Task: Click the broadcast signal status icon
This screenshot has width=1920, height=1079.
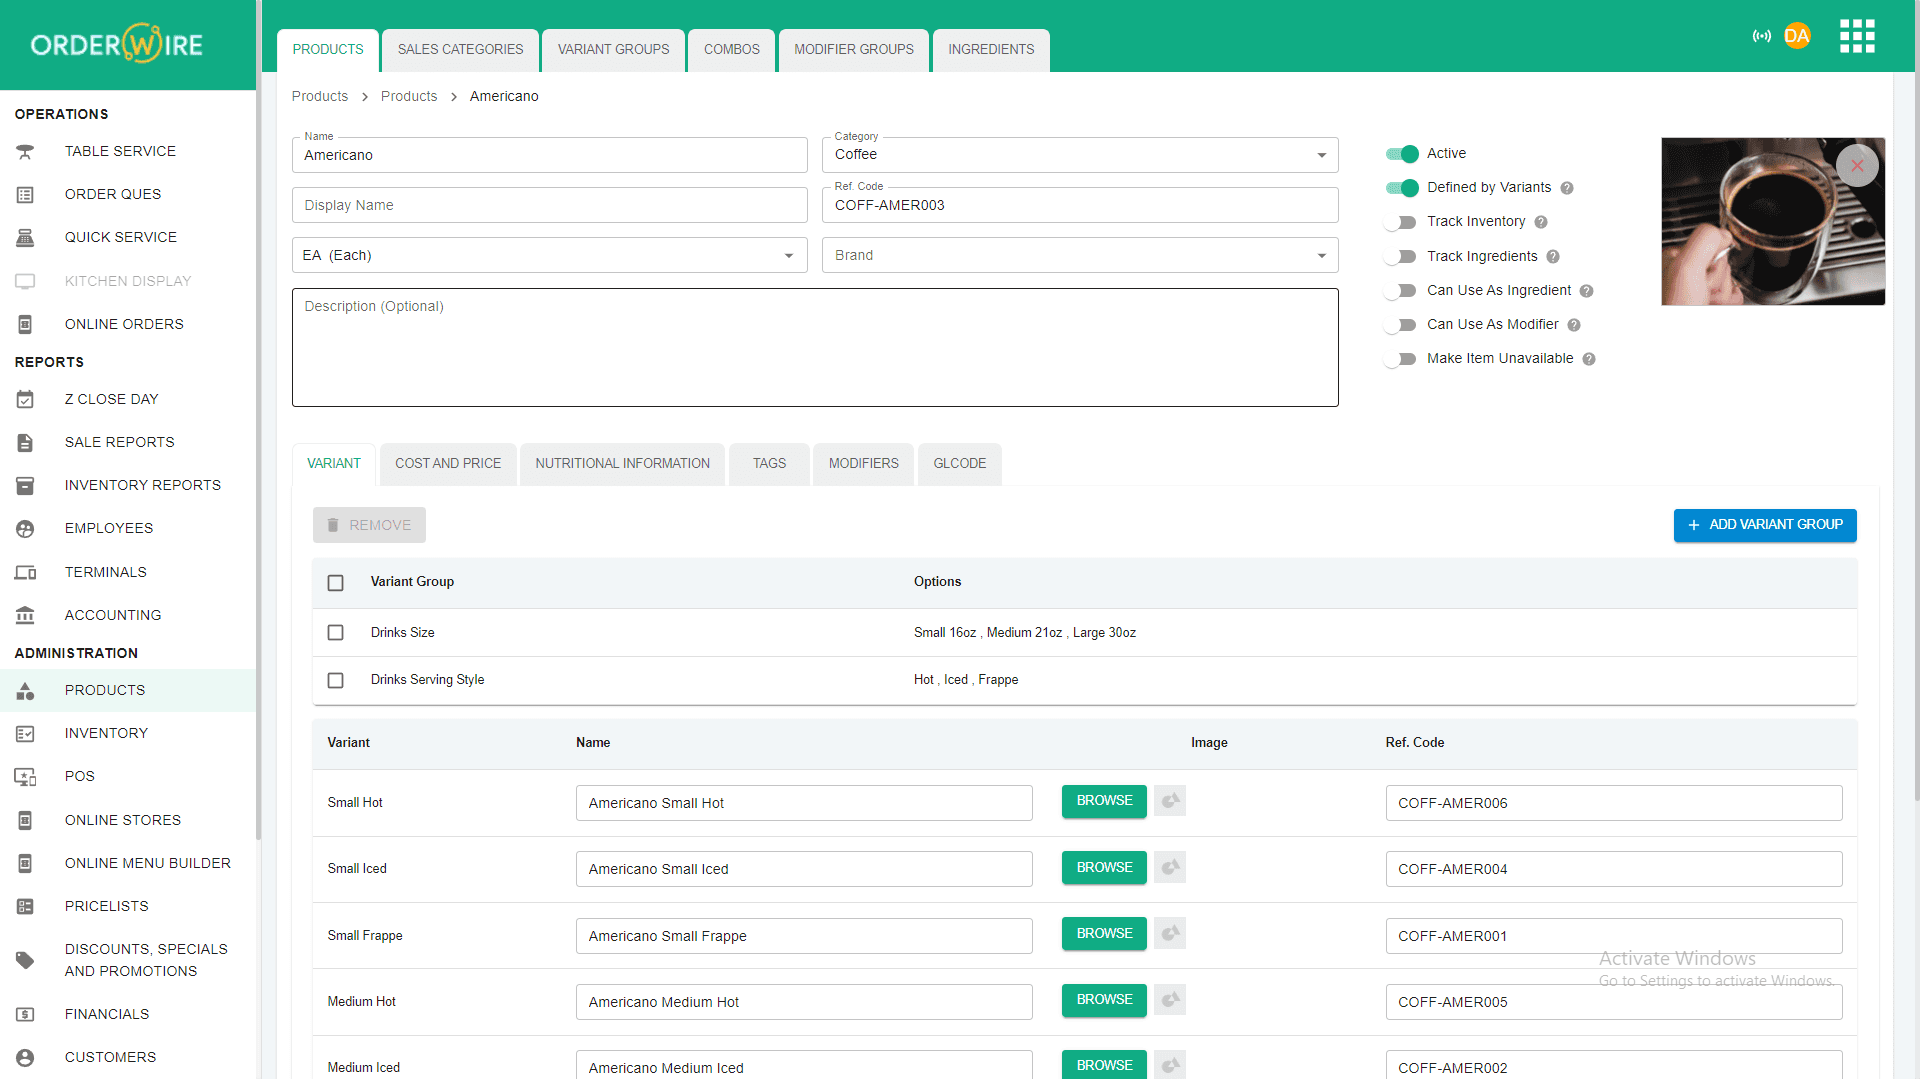Action: pos(1761,36)
